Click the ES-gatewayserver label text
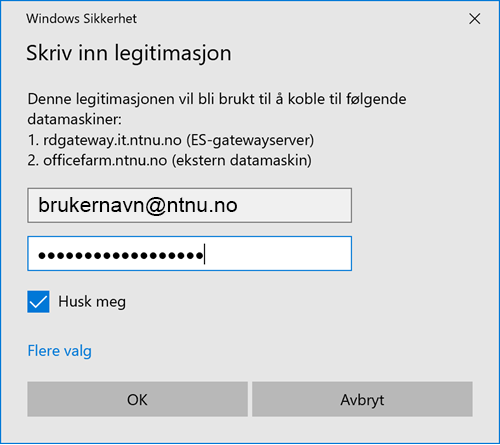Viewport: 500px width, 445px height. [250, 140]
